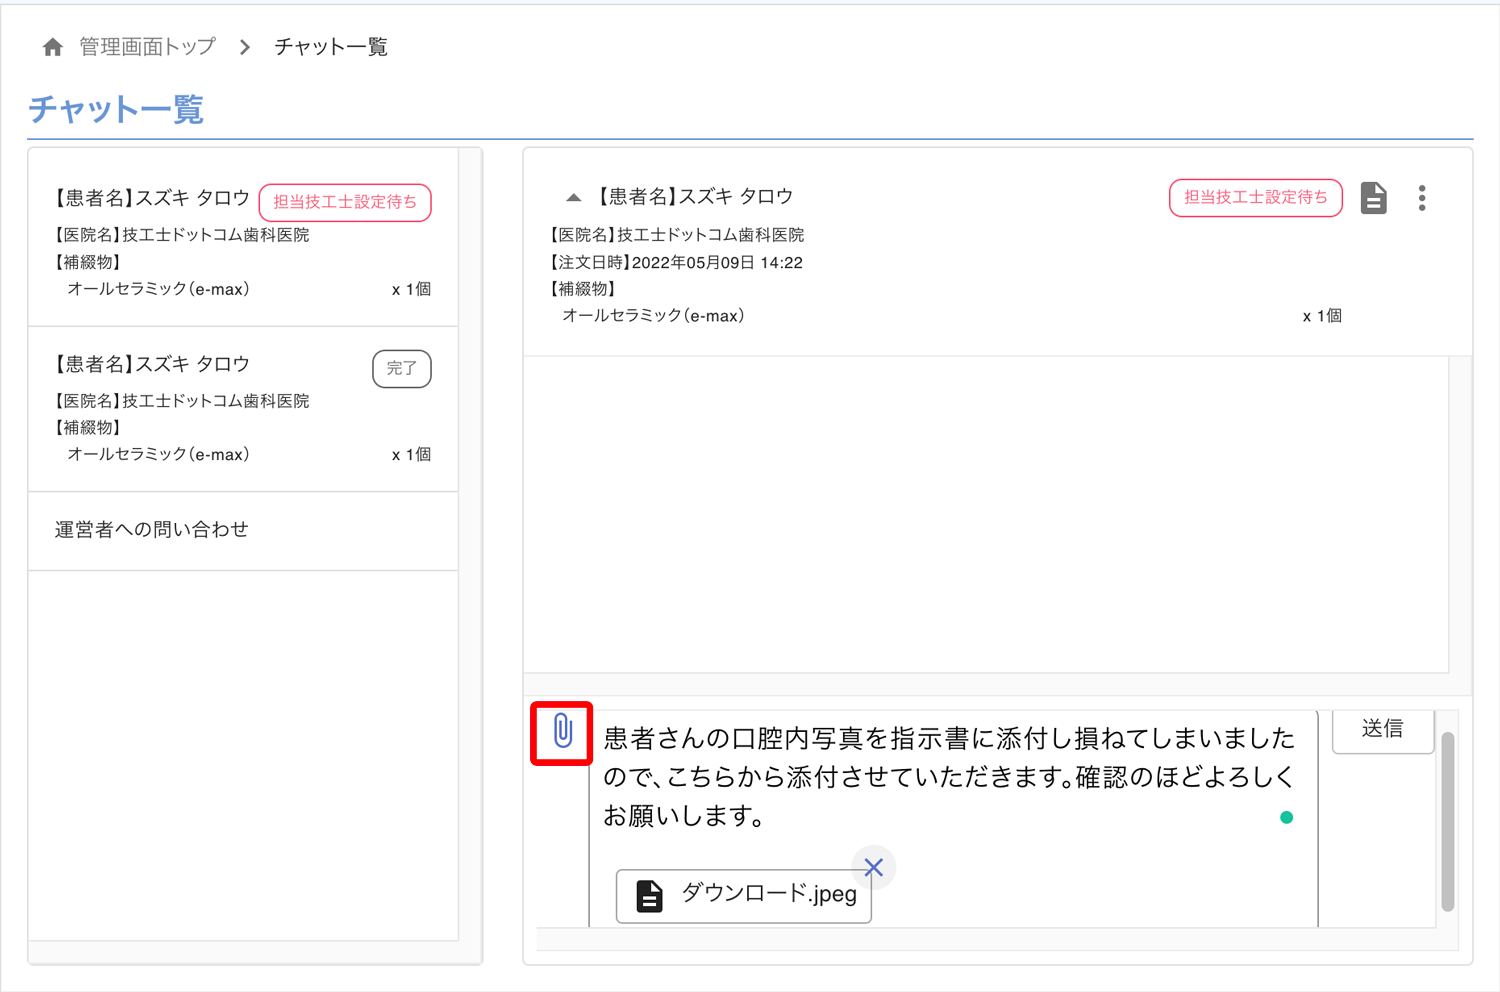Click into the message text field

pyautogui.click(x=948, y=777)
